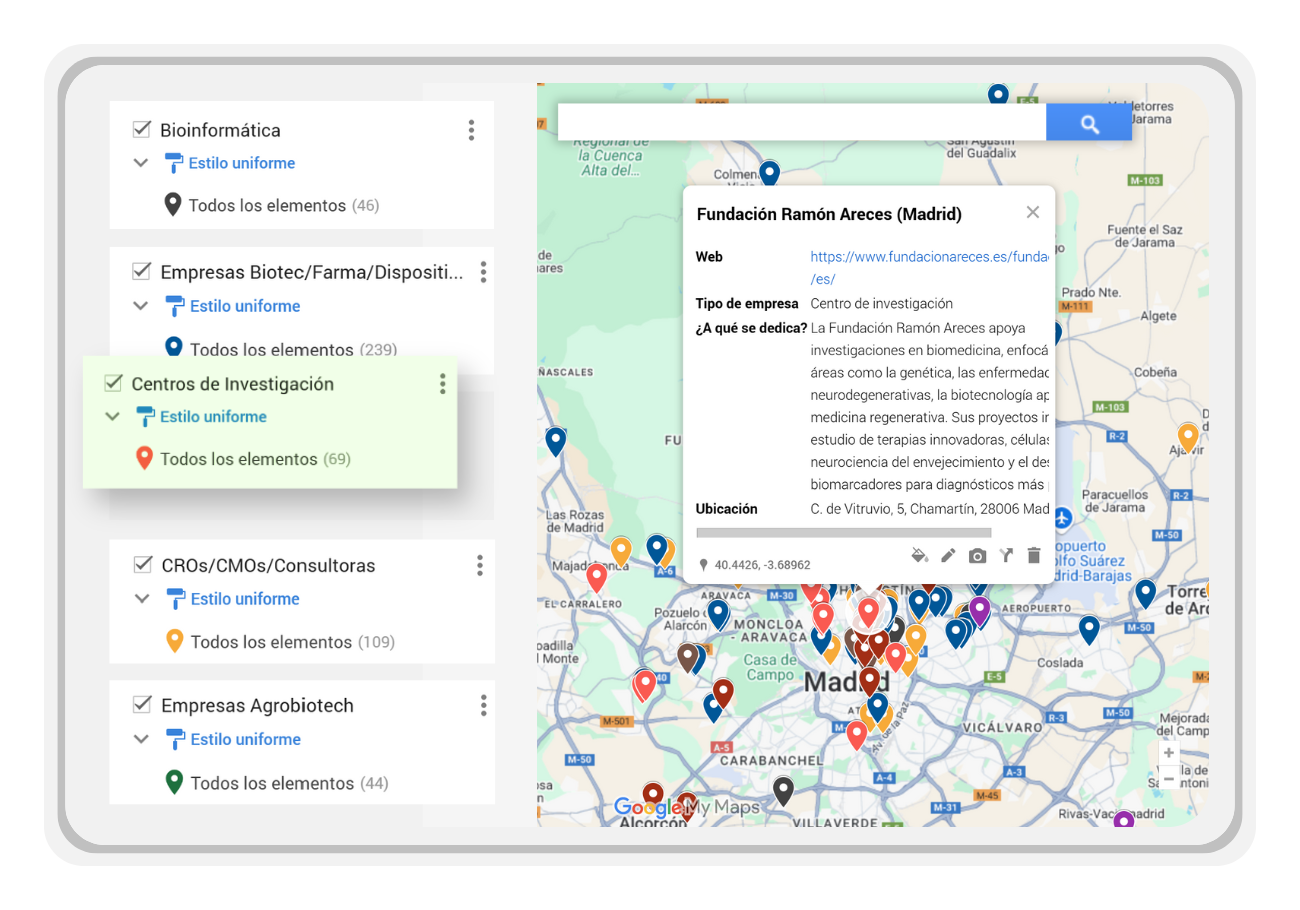This screenshot has width=1300, height=910.
Task: Open Estilo uniforme under Empresas Agrobiotech
Action: (245, 740)
